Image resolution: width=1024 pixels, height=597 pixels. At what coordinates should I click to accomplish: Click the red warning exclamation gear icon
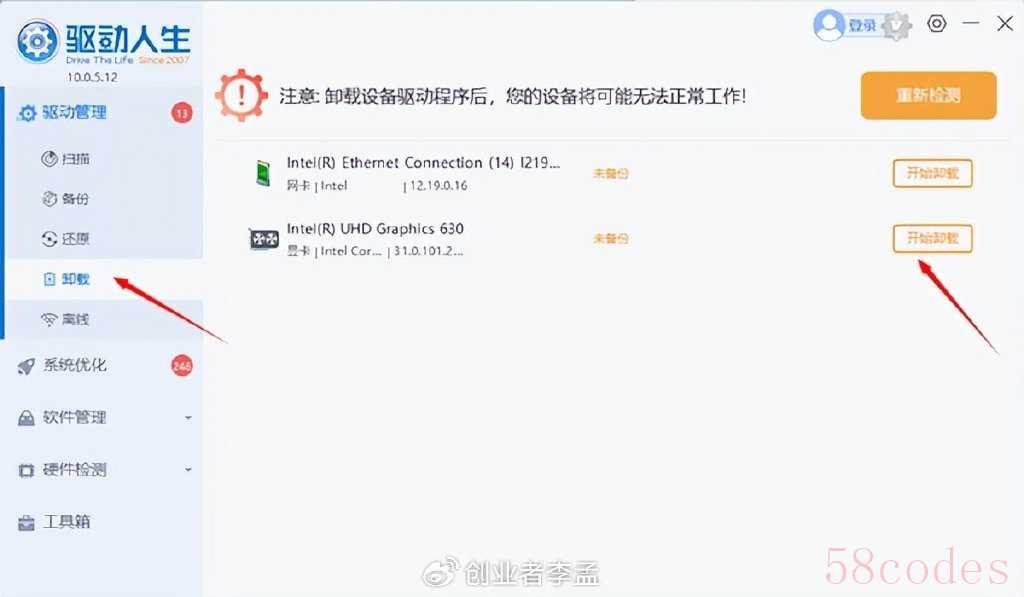coord(241,95)
